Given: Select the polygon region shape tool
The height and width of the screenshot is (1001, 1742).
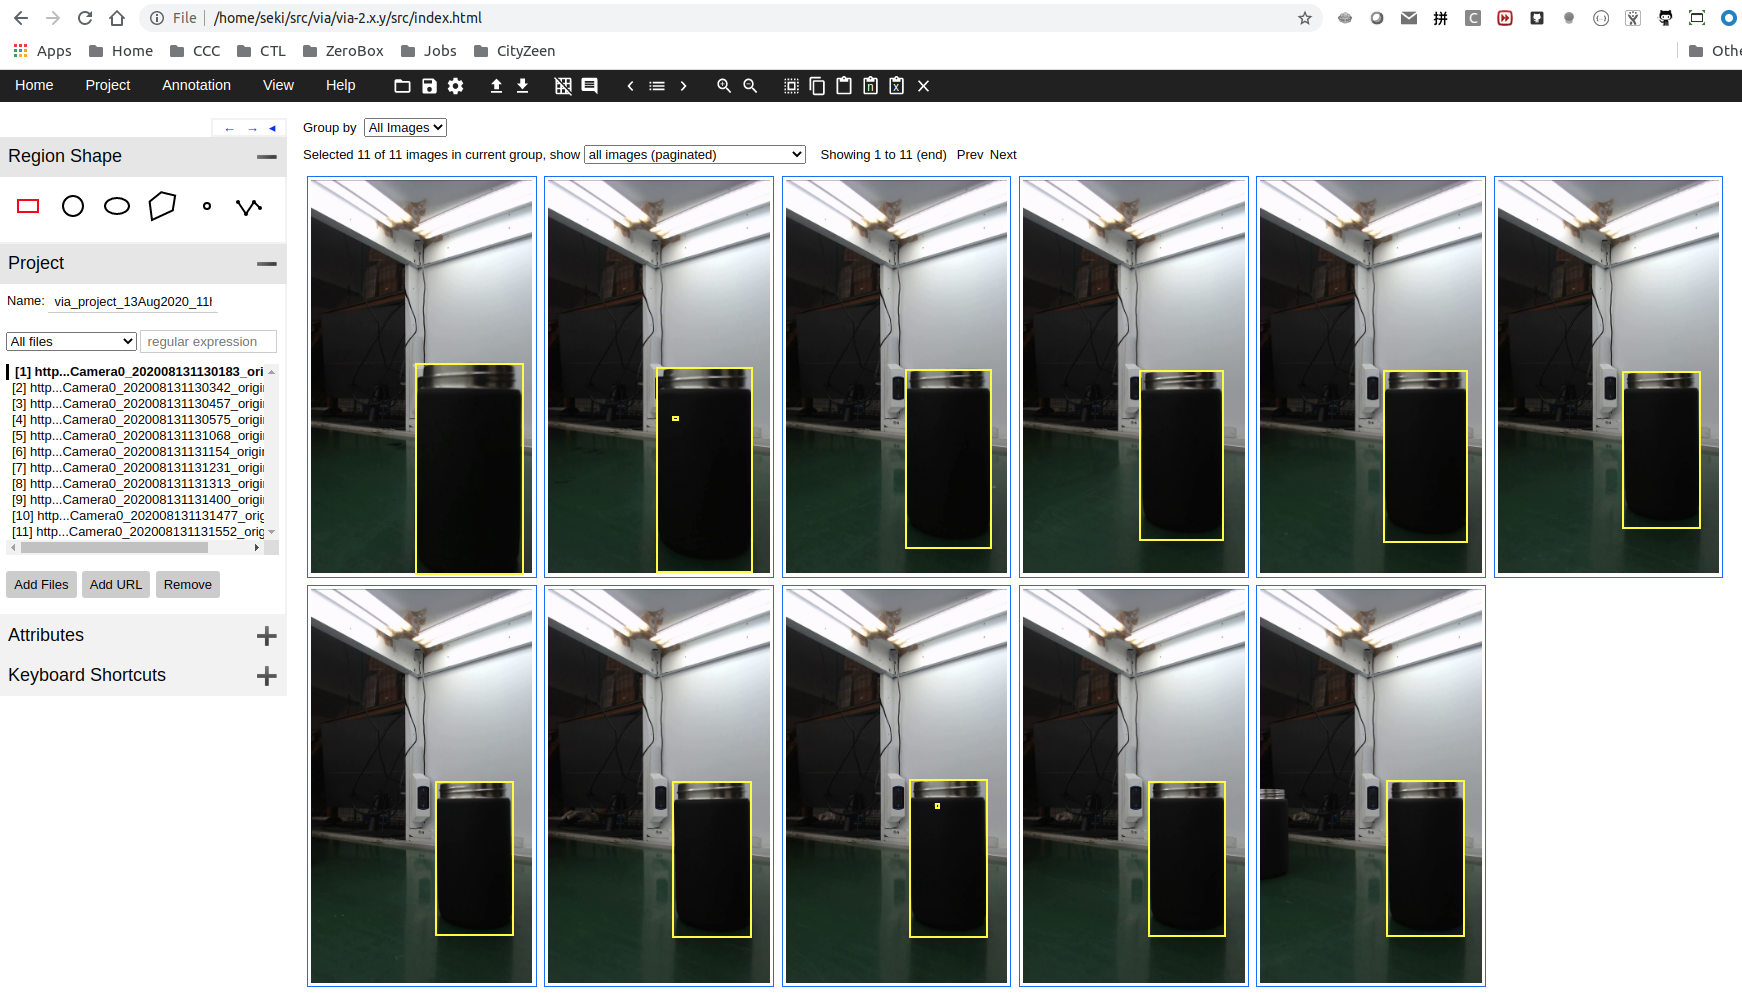Looking at the screenshot, I should (162, 206).
